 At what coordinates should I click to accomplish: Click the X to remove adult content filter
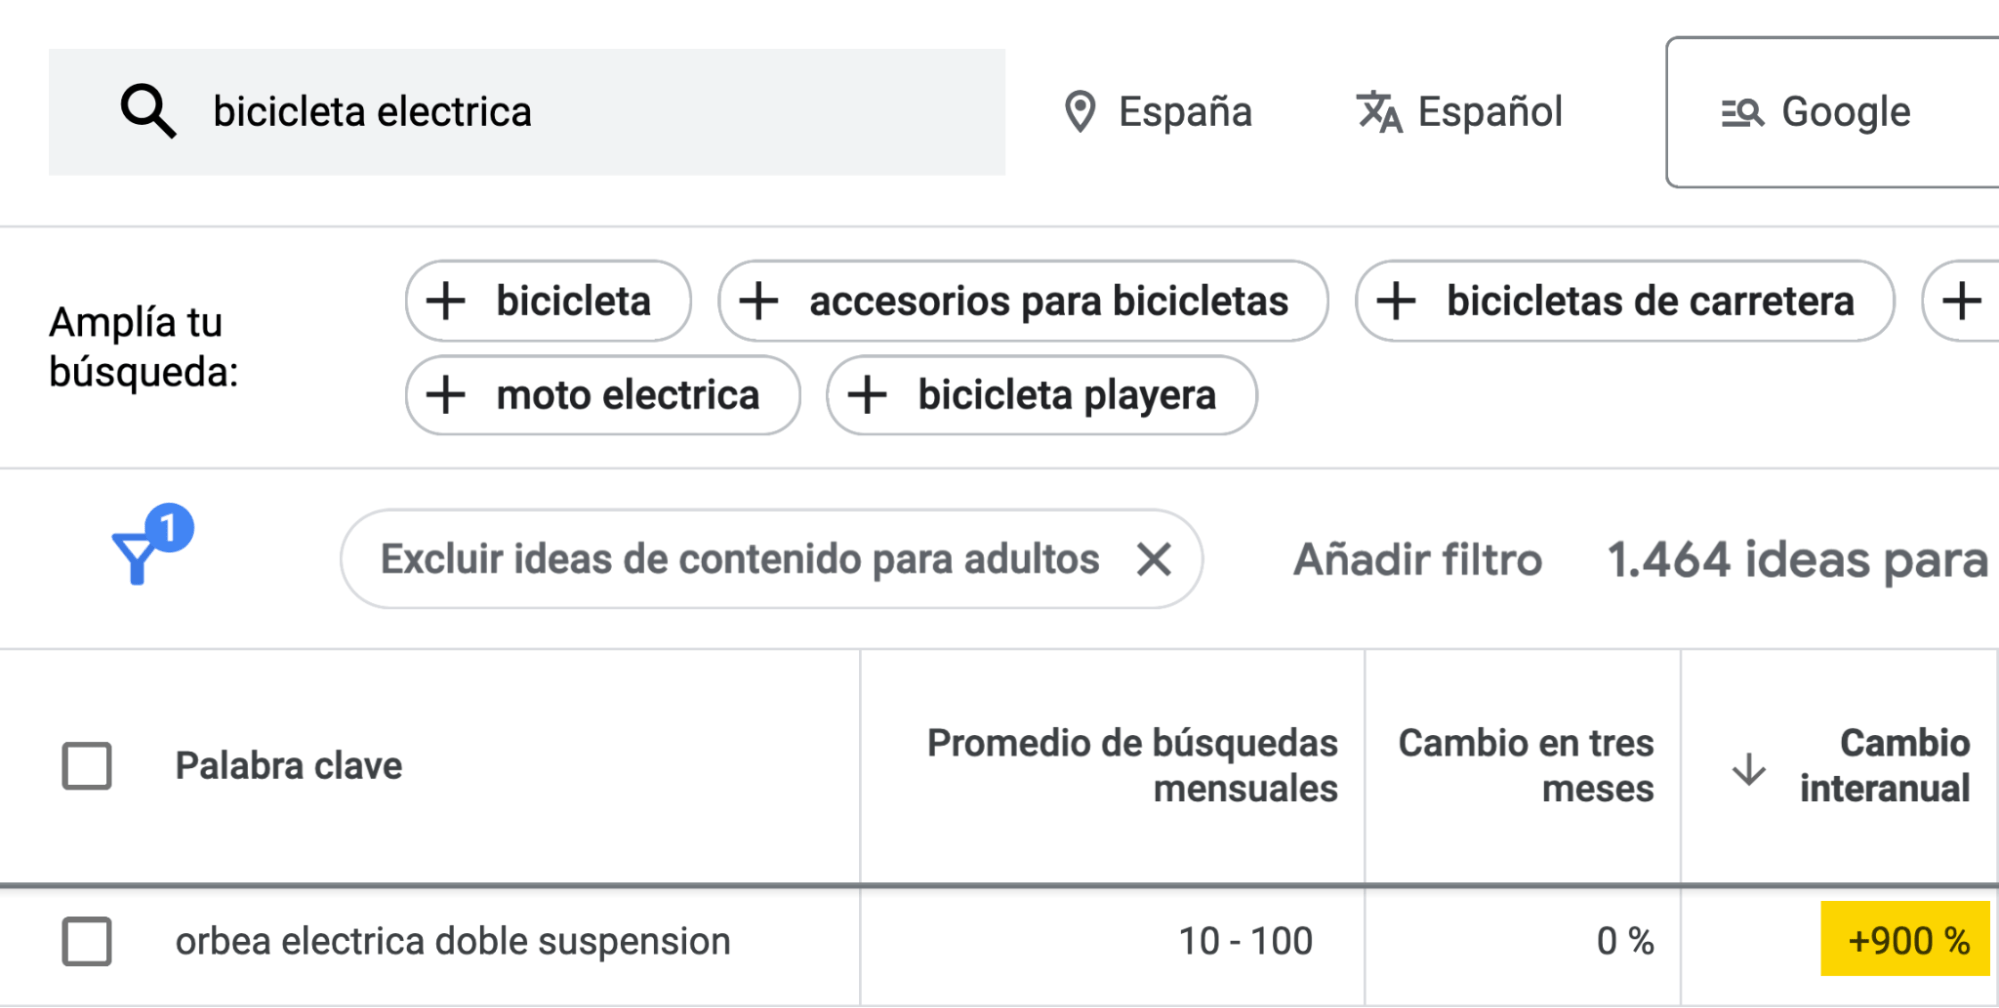pyautogui.click(x=1154, y=559)
